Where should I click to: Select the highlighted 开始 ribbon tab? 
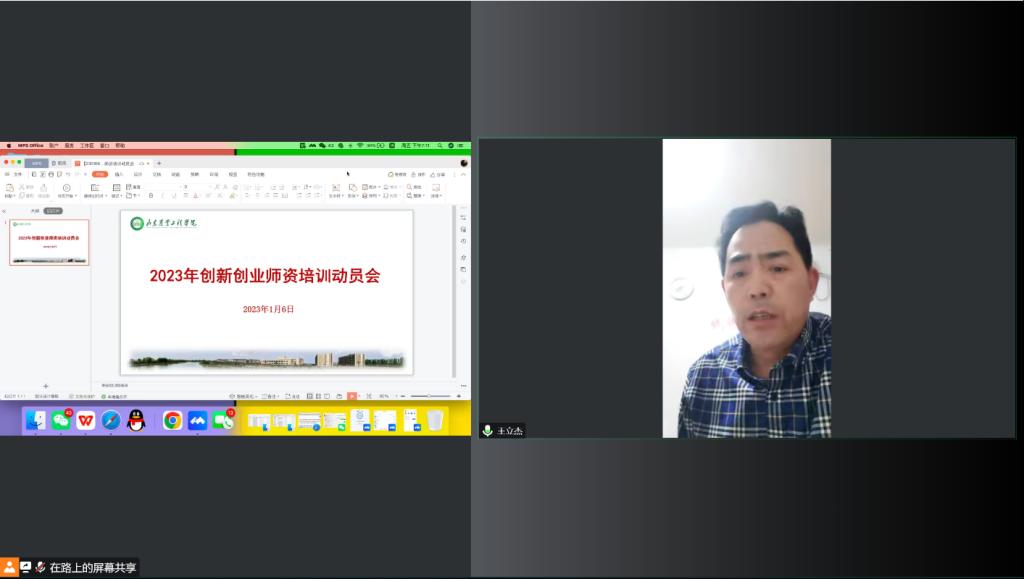pos(100,174)
